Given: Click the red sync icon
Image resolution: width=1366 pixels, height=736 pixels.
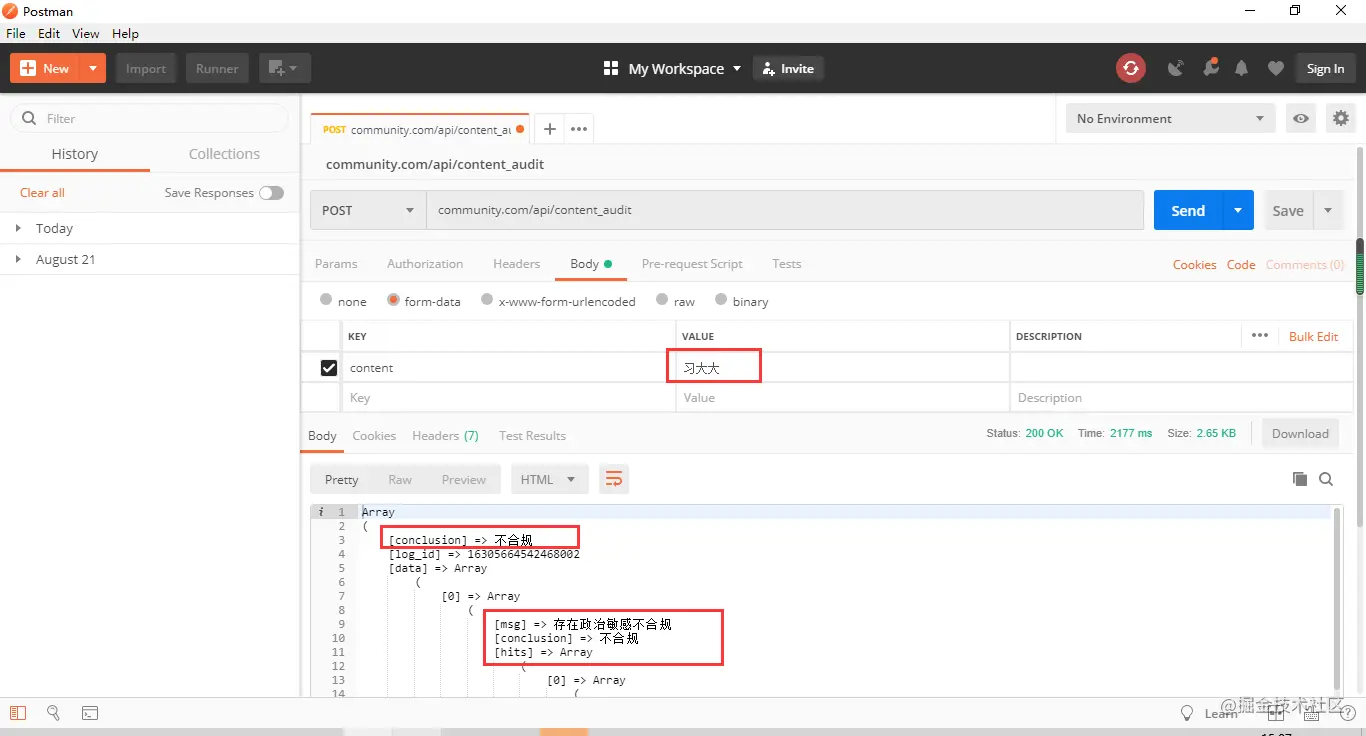Looking at the screenshot, I should [1131, 68].
